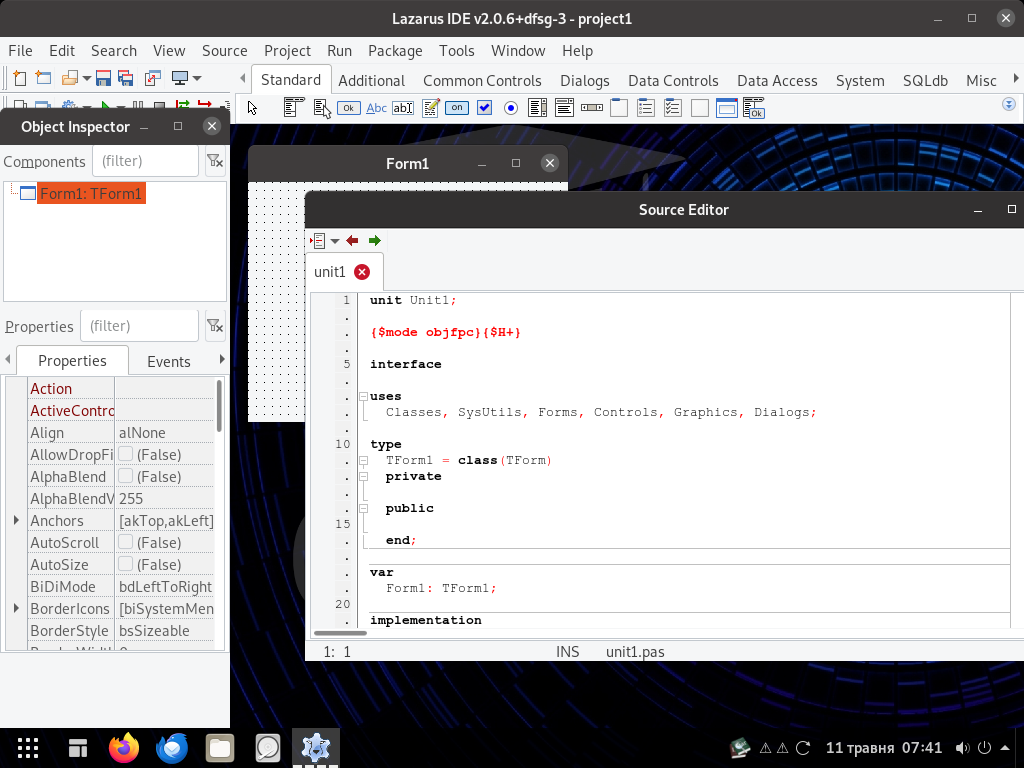Expand the BorderIcons property
This screenshot has width=1024, height=768.
[x=16, y=608]
